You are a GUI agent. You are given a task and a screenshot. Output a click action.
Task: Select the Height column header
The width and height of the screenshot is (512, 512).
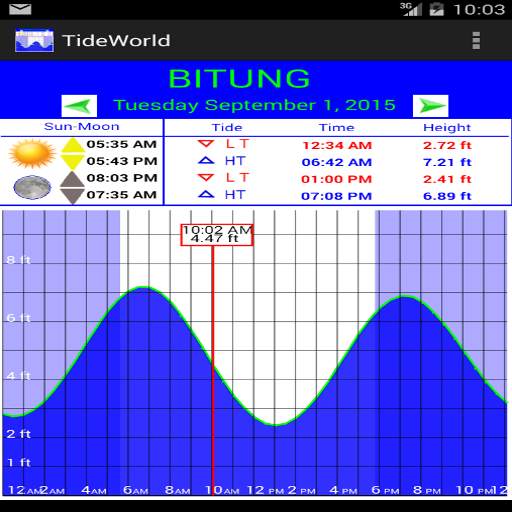click(447, 128)
